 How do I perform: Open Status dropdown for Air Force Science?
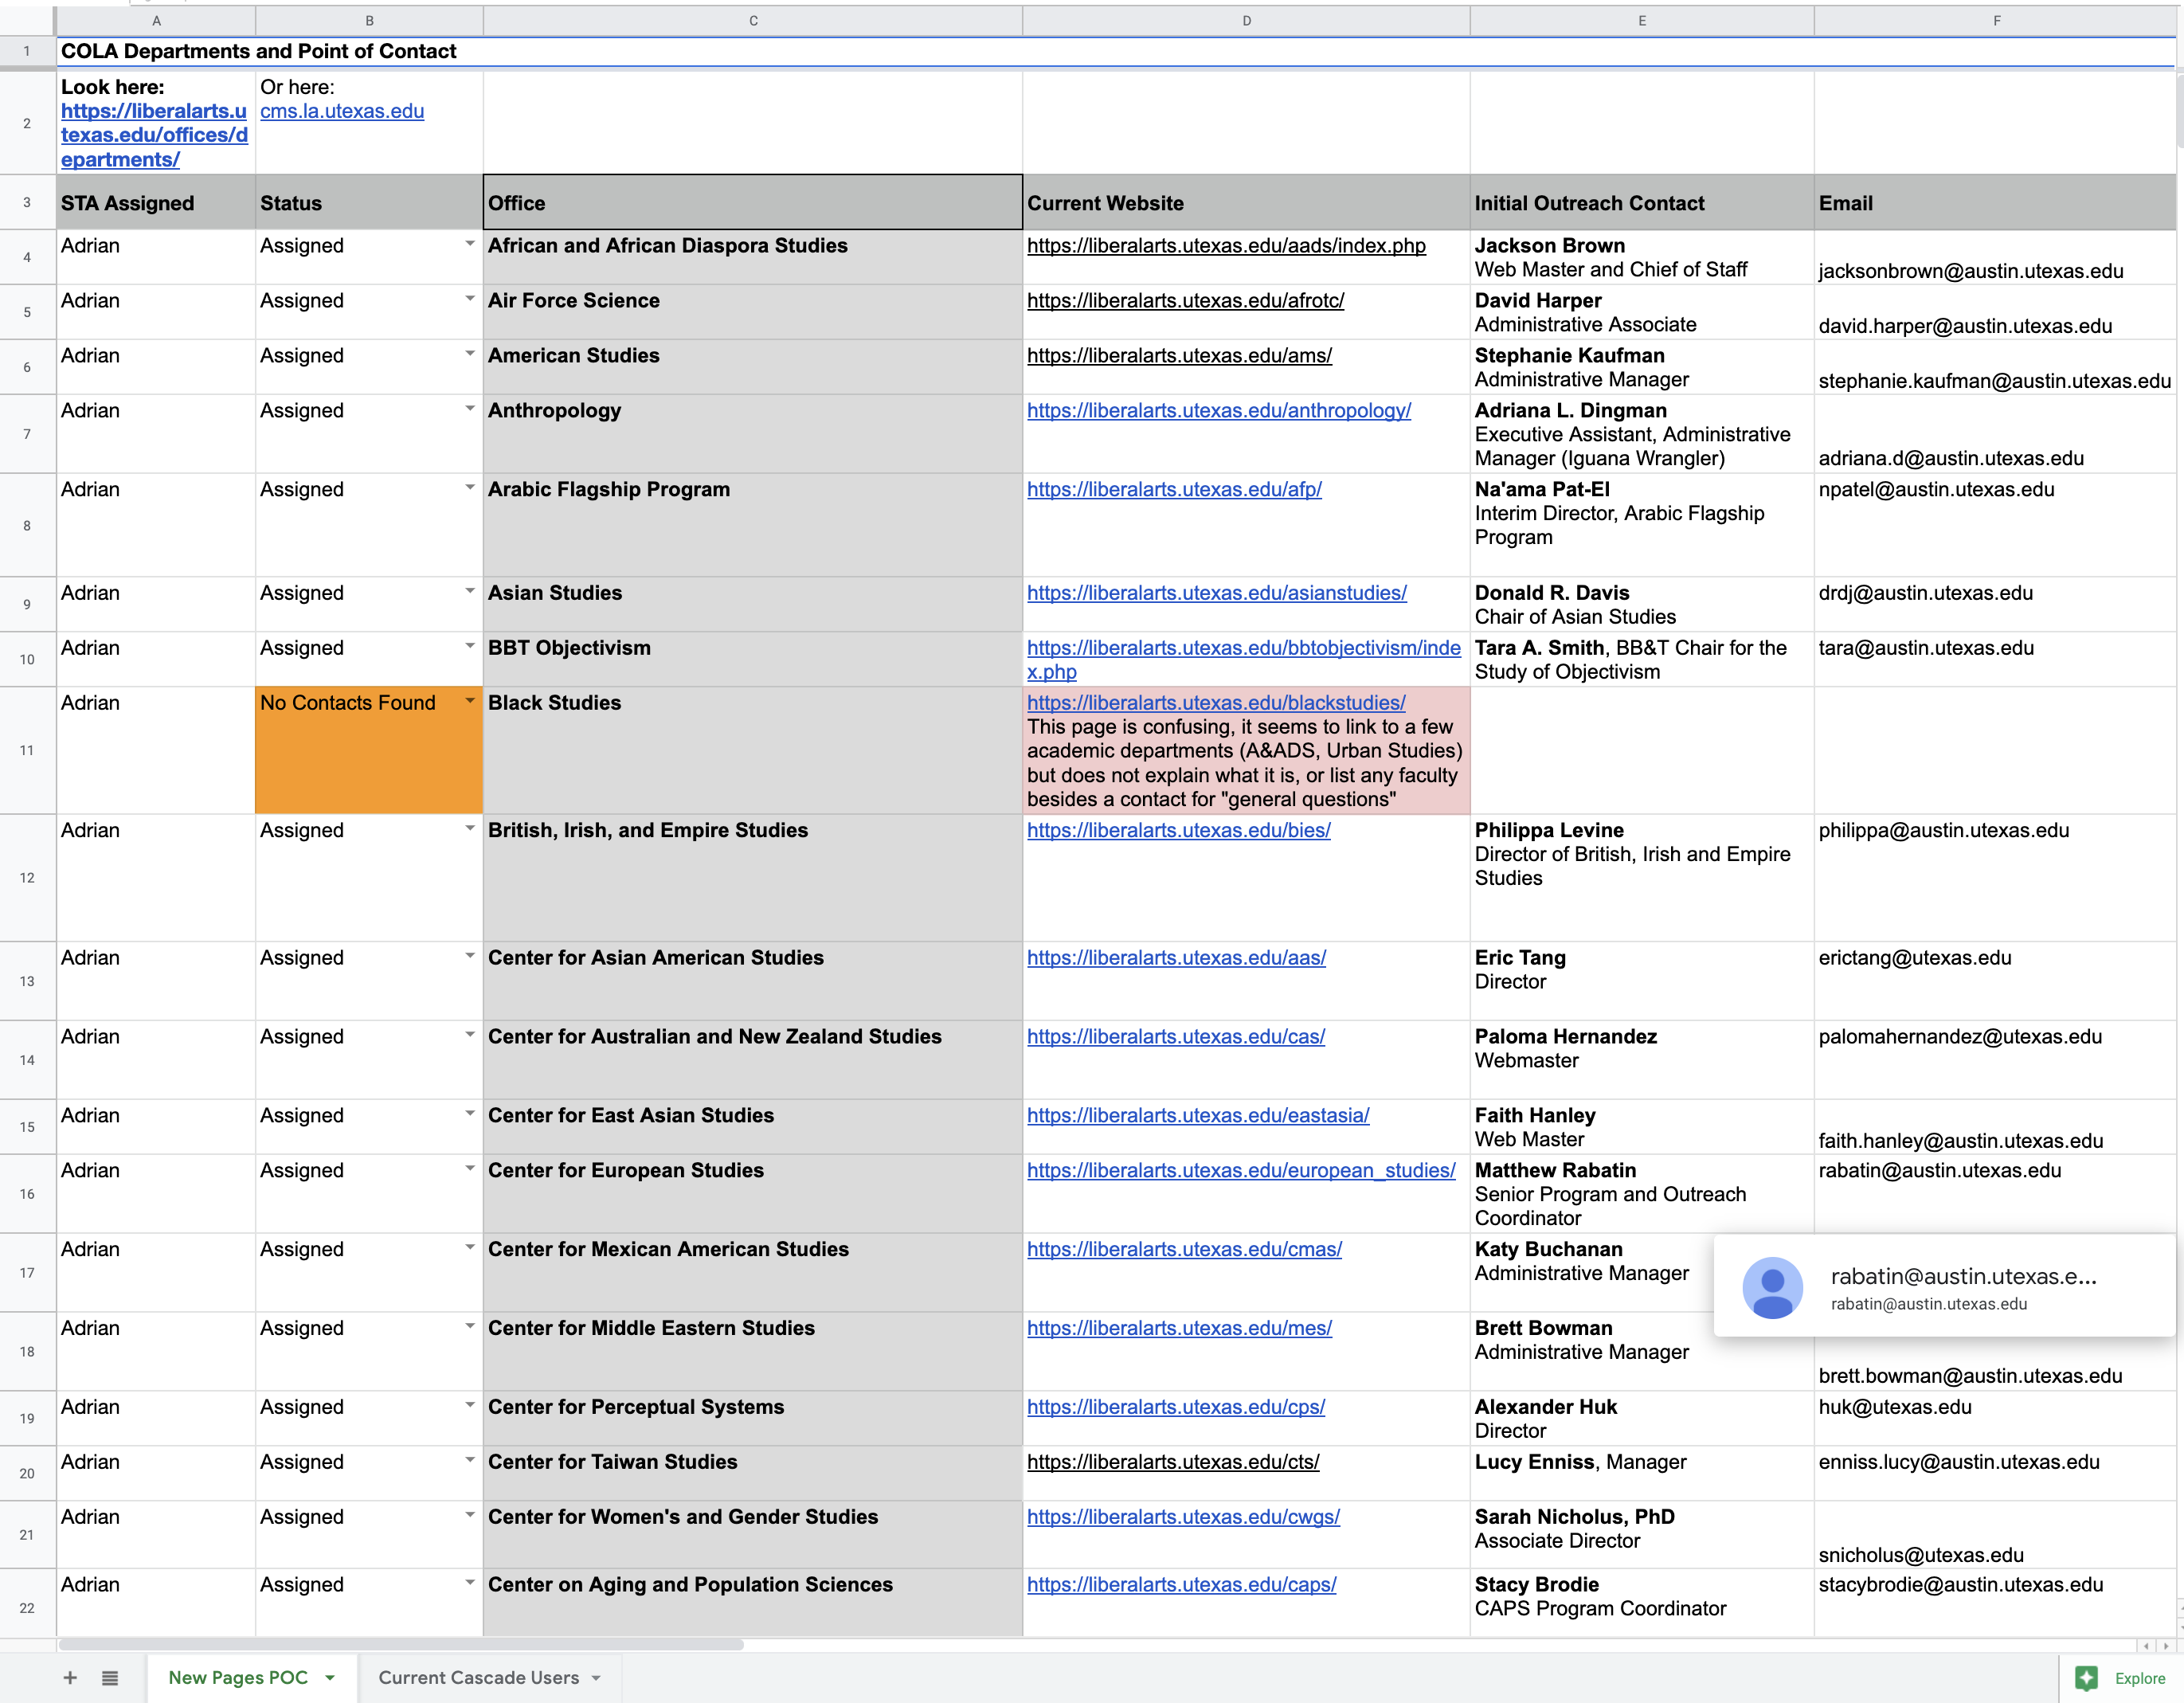469,299
